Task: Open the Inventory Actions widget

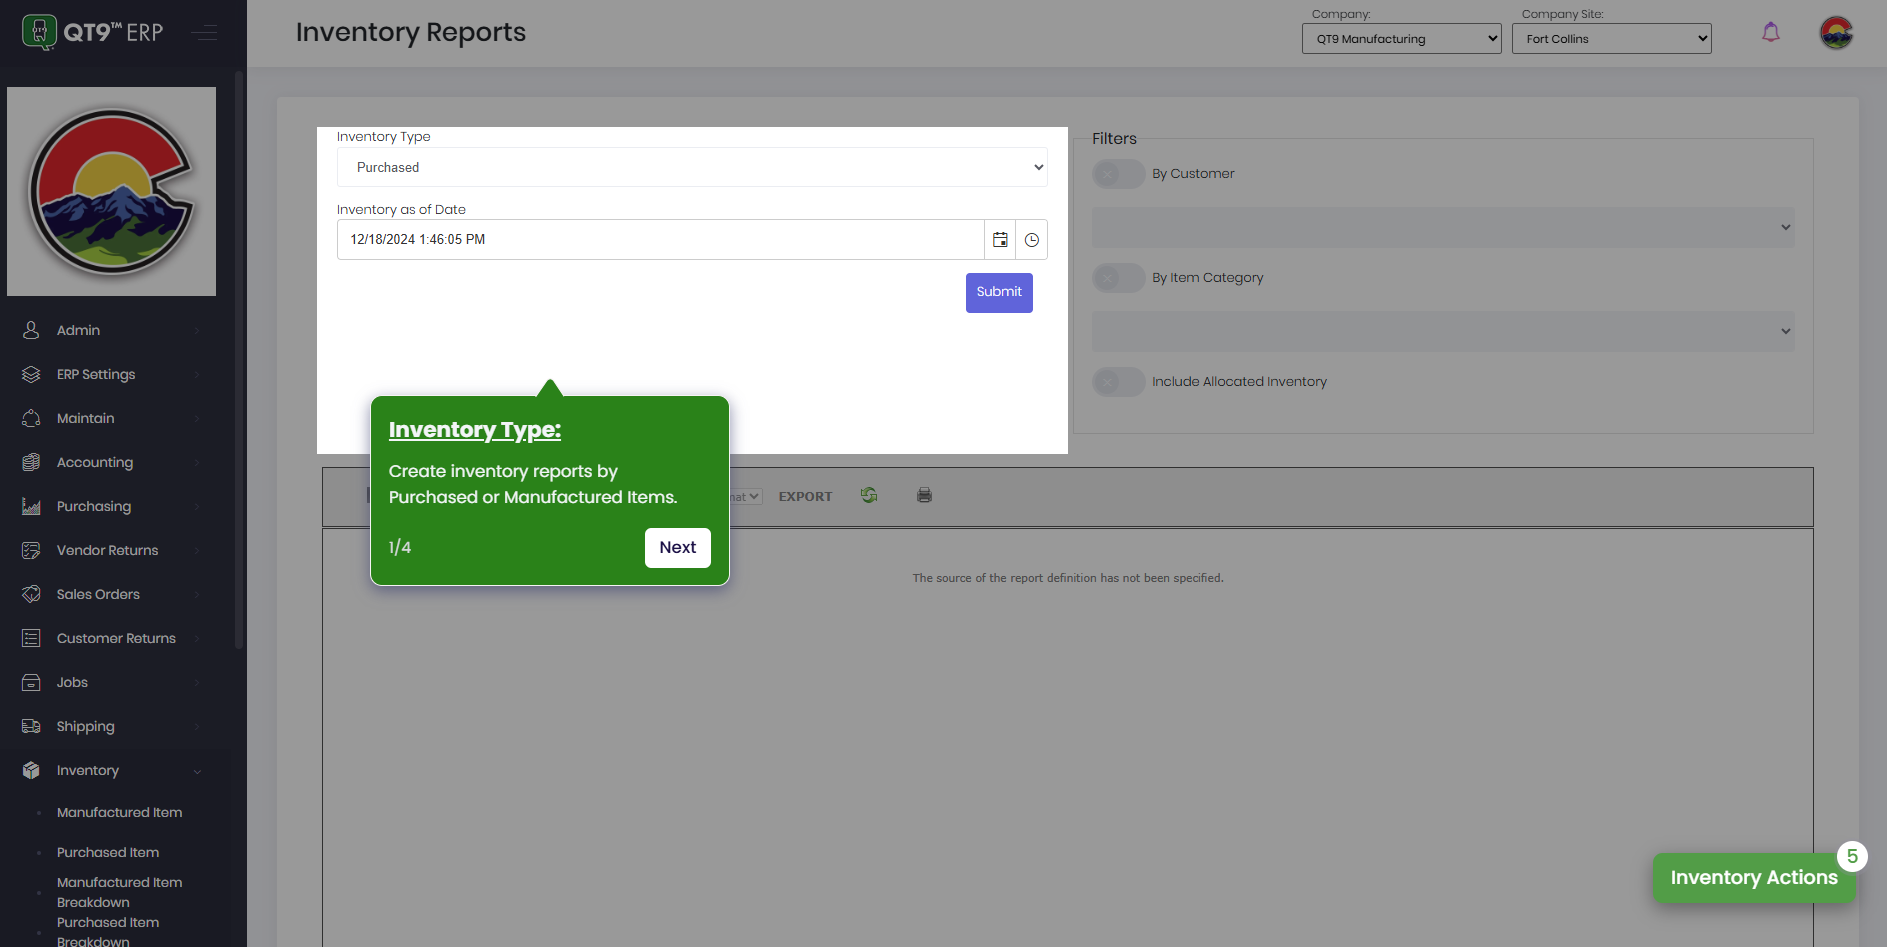Action: click(x=1753, y=878)
